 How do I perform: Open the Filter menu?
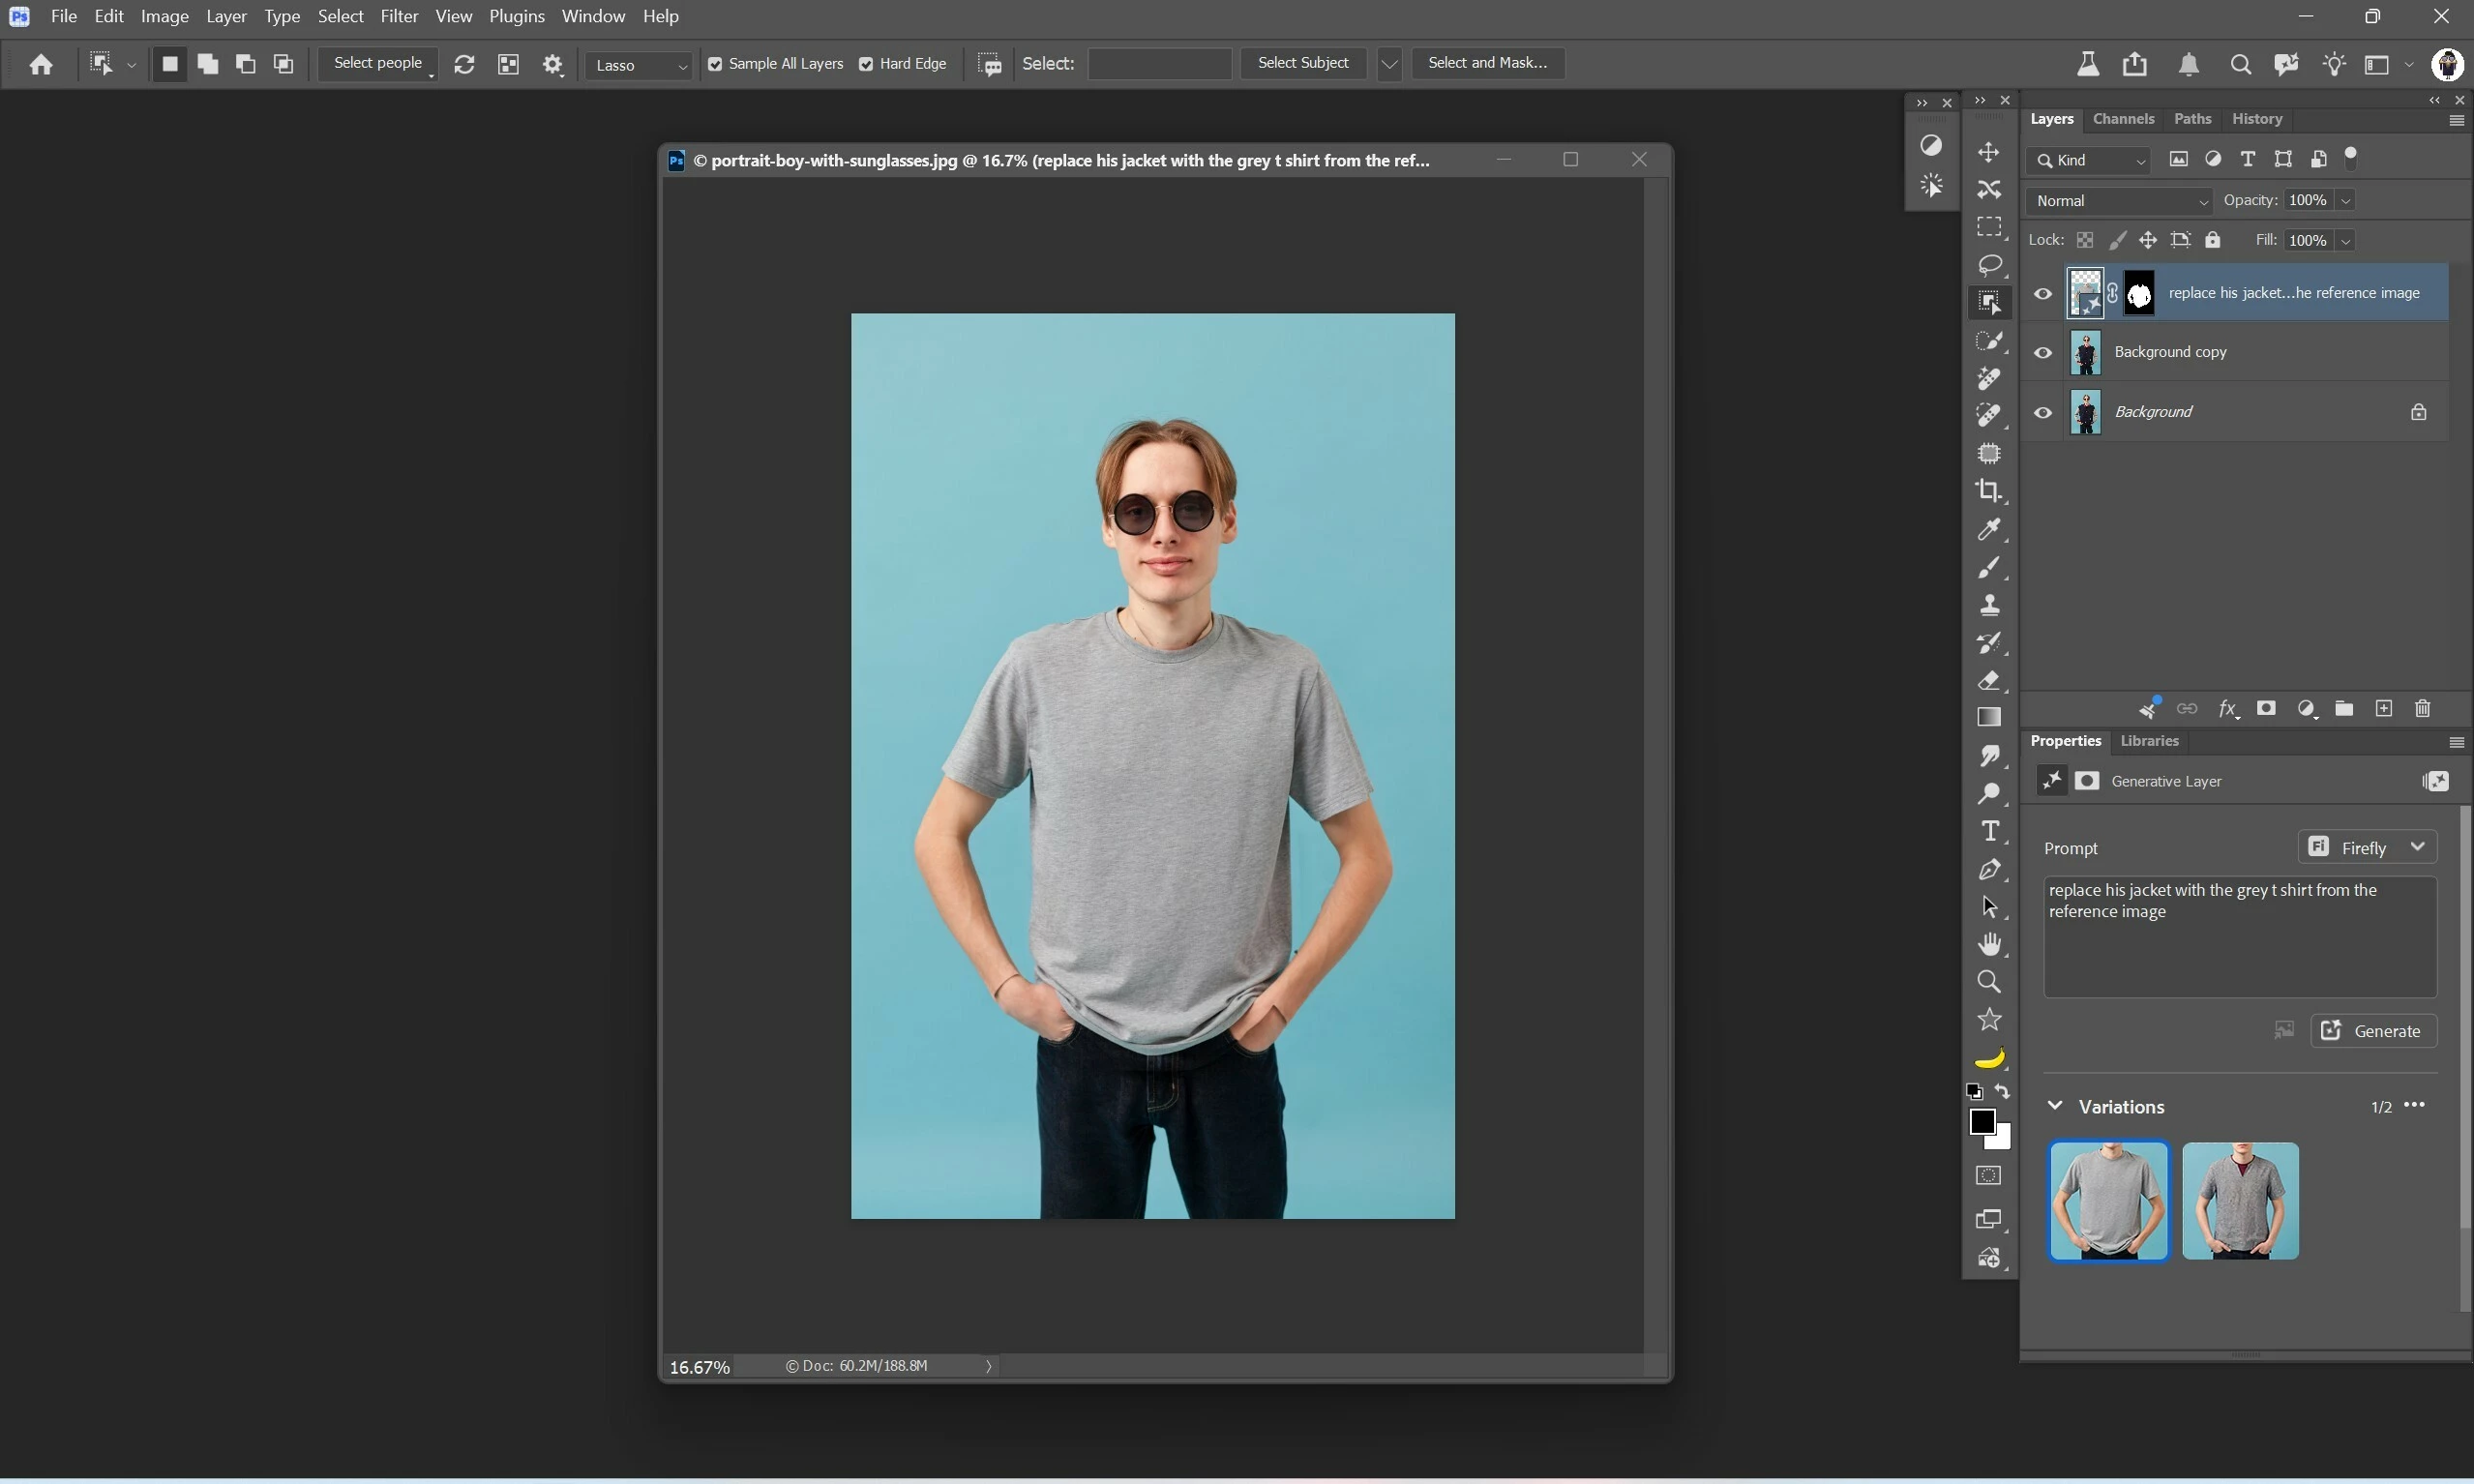399,16
